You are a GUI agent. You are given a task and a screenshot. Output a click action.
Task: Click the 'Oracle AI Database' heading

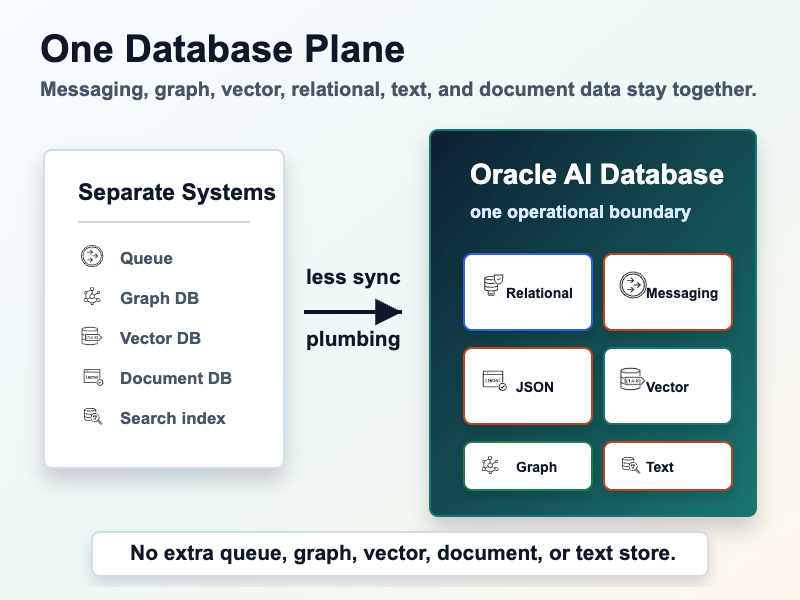click(597, 174)
